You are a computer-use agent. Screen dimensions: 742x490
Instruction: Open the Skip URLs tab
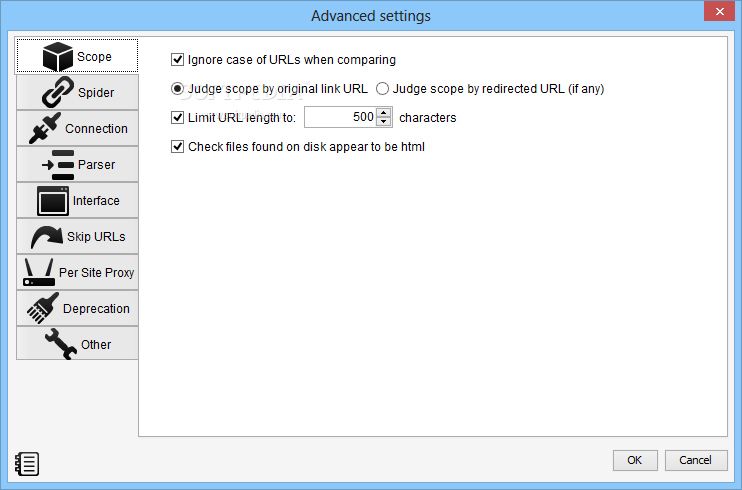[77, 236]
